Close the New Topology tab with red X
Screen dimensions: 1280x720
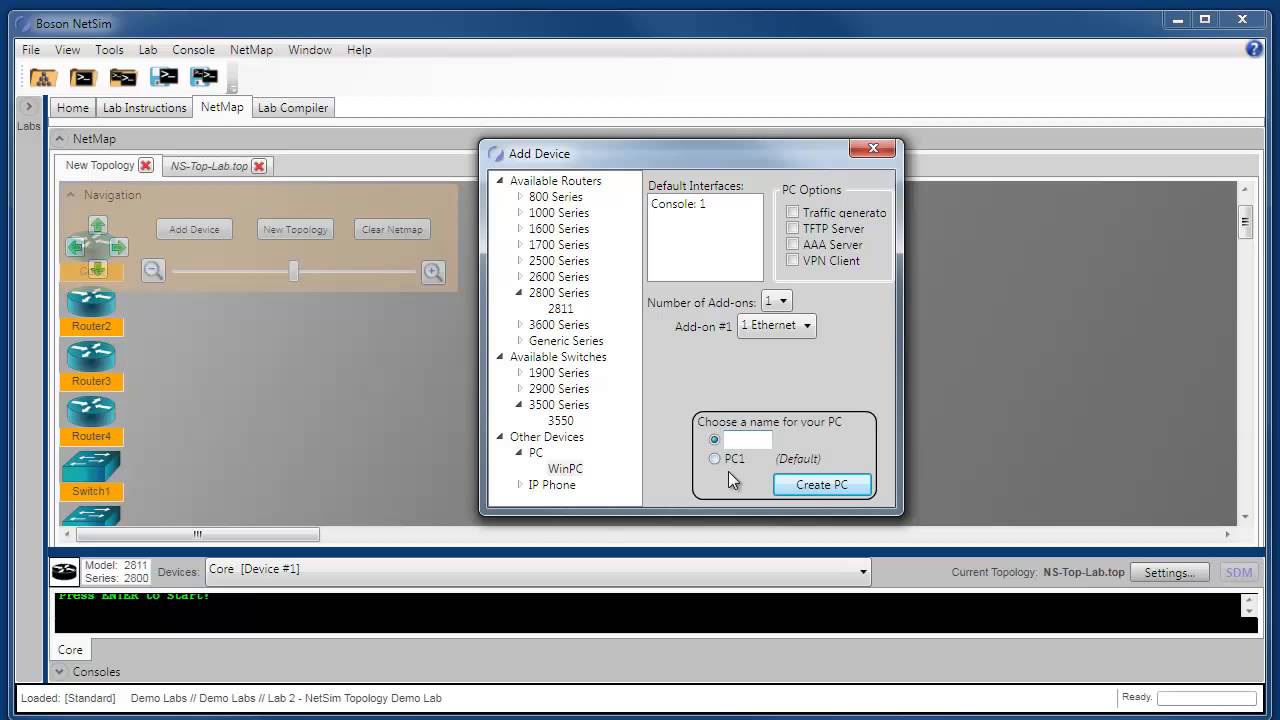point(146,166)
